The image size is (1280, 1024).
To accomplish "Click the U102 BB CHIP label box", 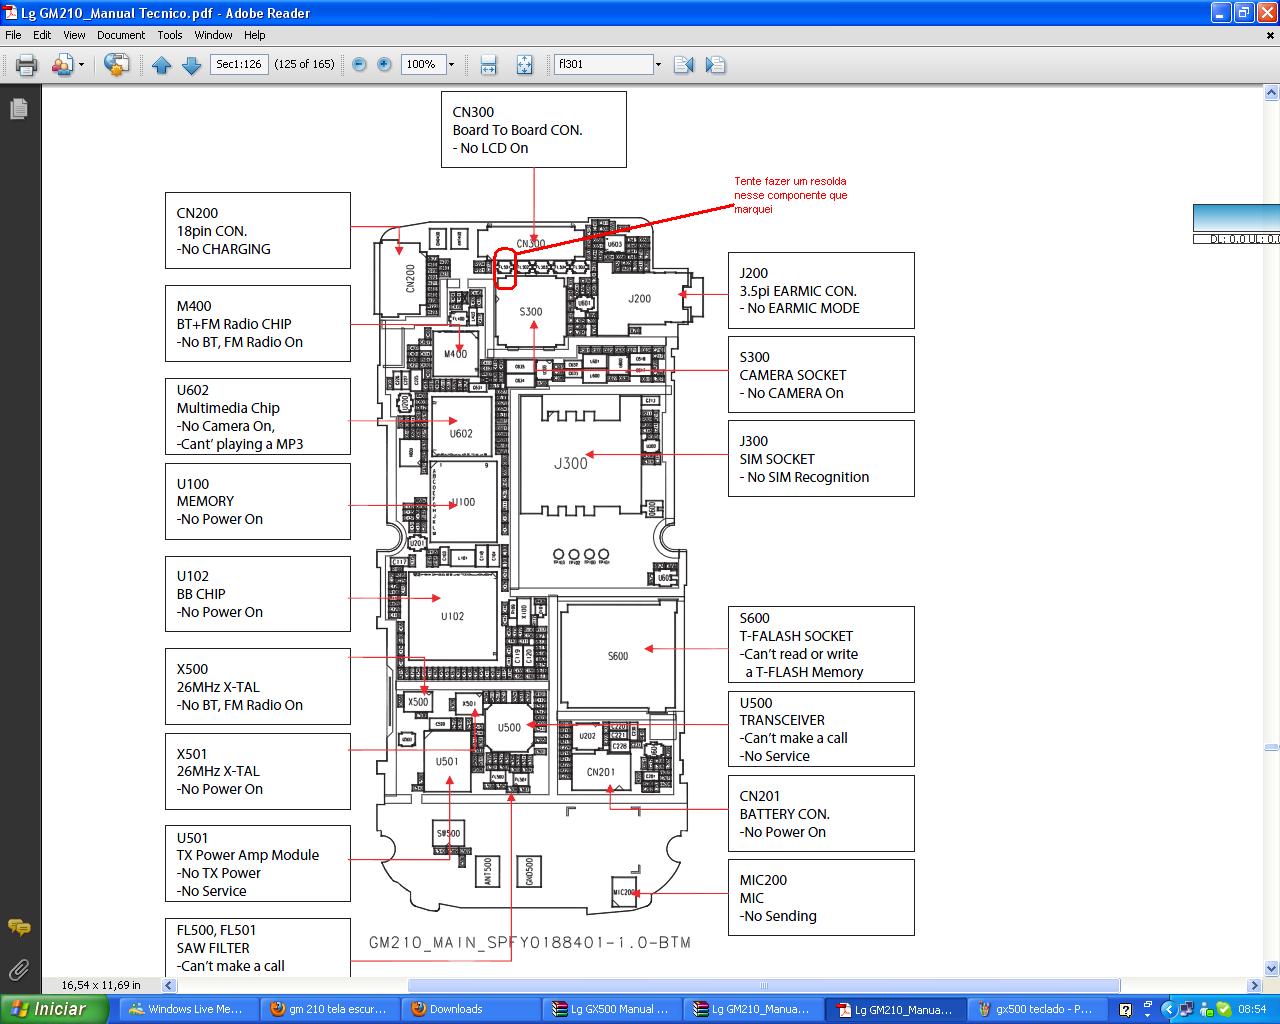I will (x=258, y=594).
